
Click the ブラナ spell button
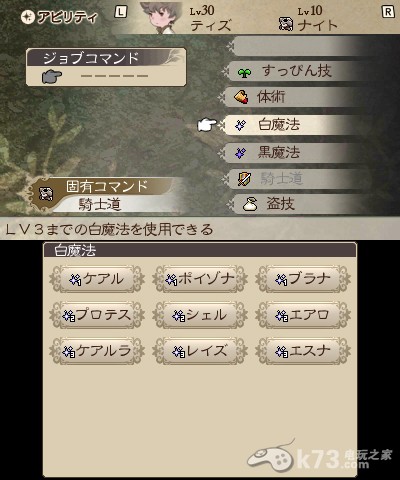(x=303, y=279)
